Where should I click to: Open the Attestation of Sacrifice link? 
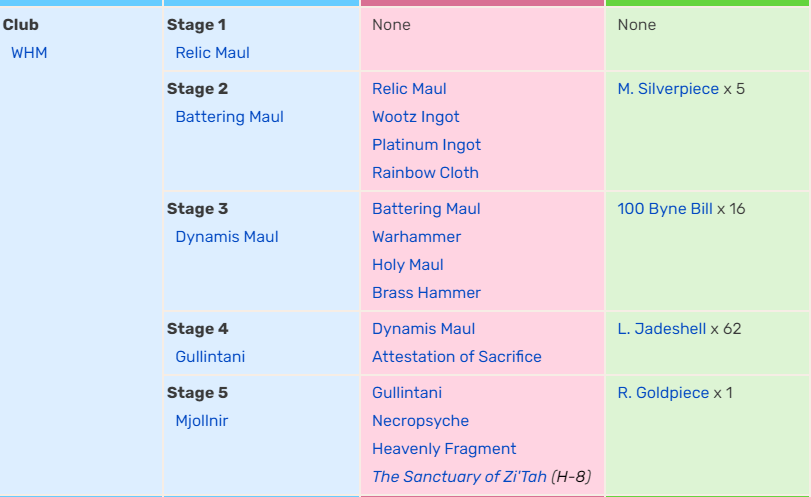coord(457,357)
